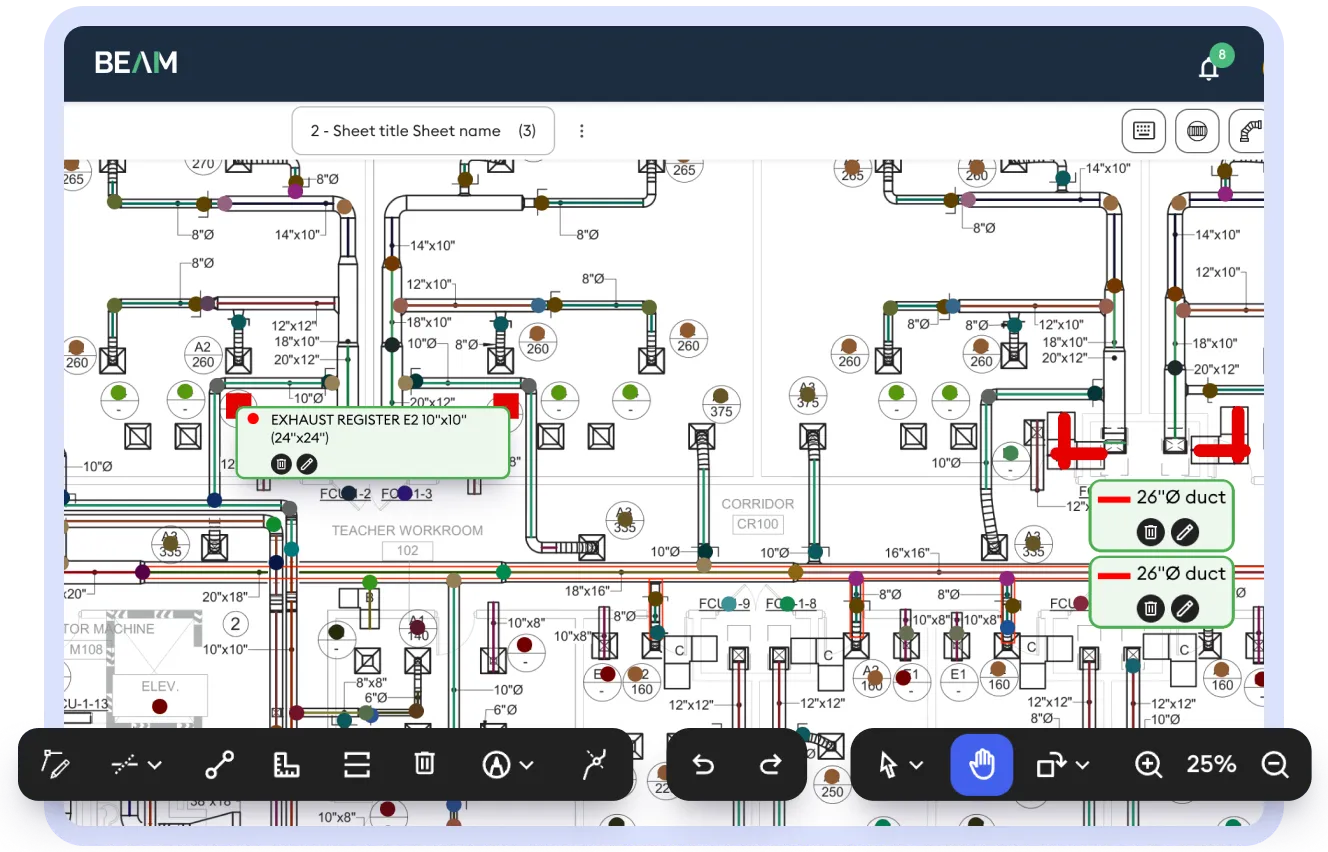Screen dimensions: 1328x852
Task: Click the TEACHER WORKROOM room label
Action: 408,531
